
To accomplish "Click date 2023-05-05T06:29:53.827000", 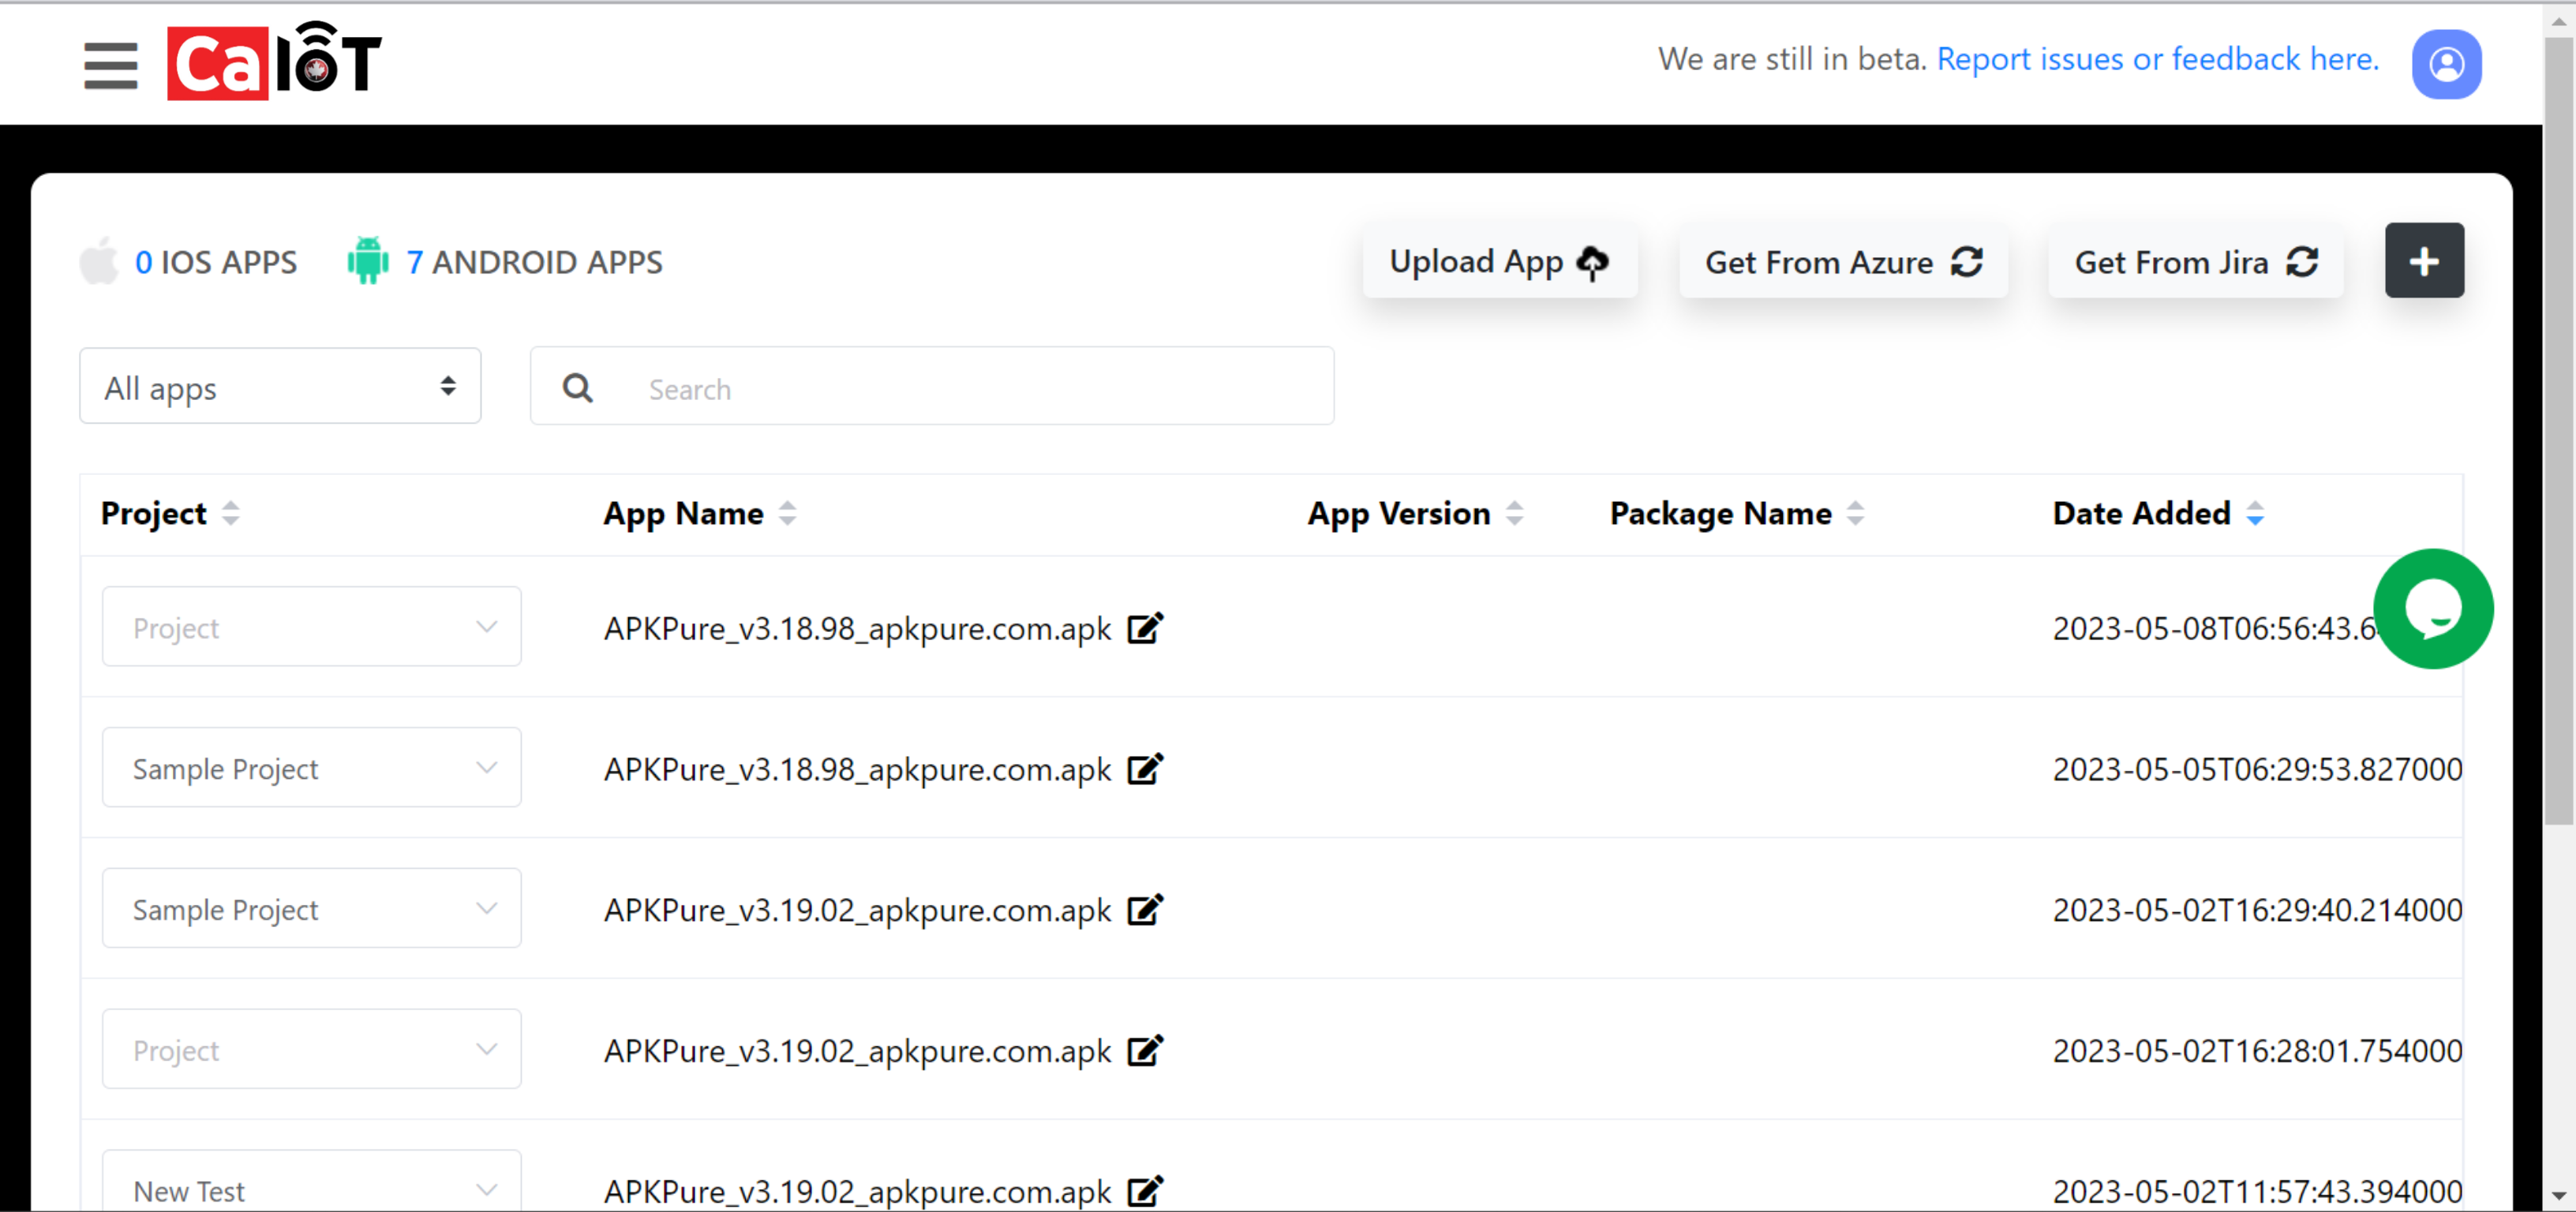I will pos(2257,769).
